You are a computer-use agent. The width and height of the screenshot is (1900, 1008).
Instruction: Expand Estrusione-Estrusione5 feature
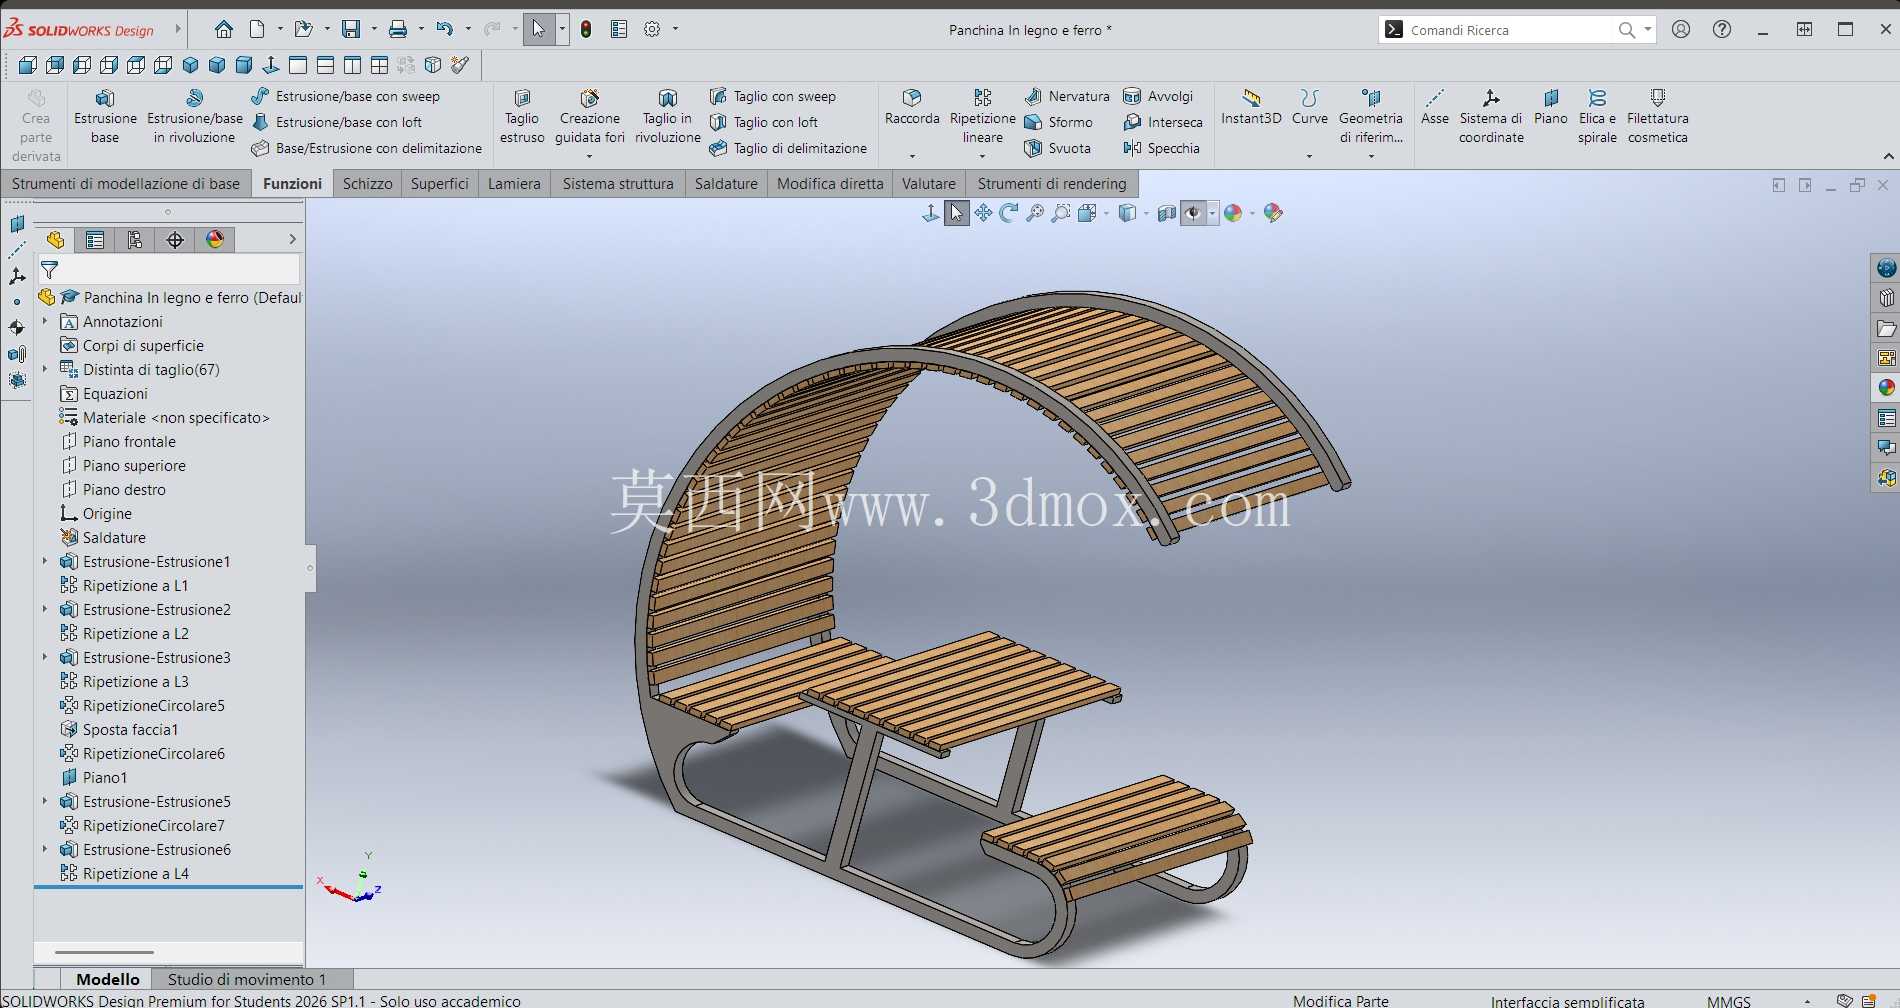point(45,801)
